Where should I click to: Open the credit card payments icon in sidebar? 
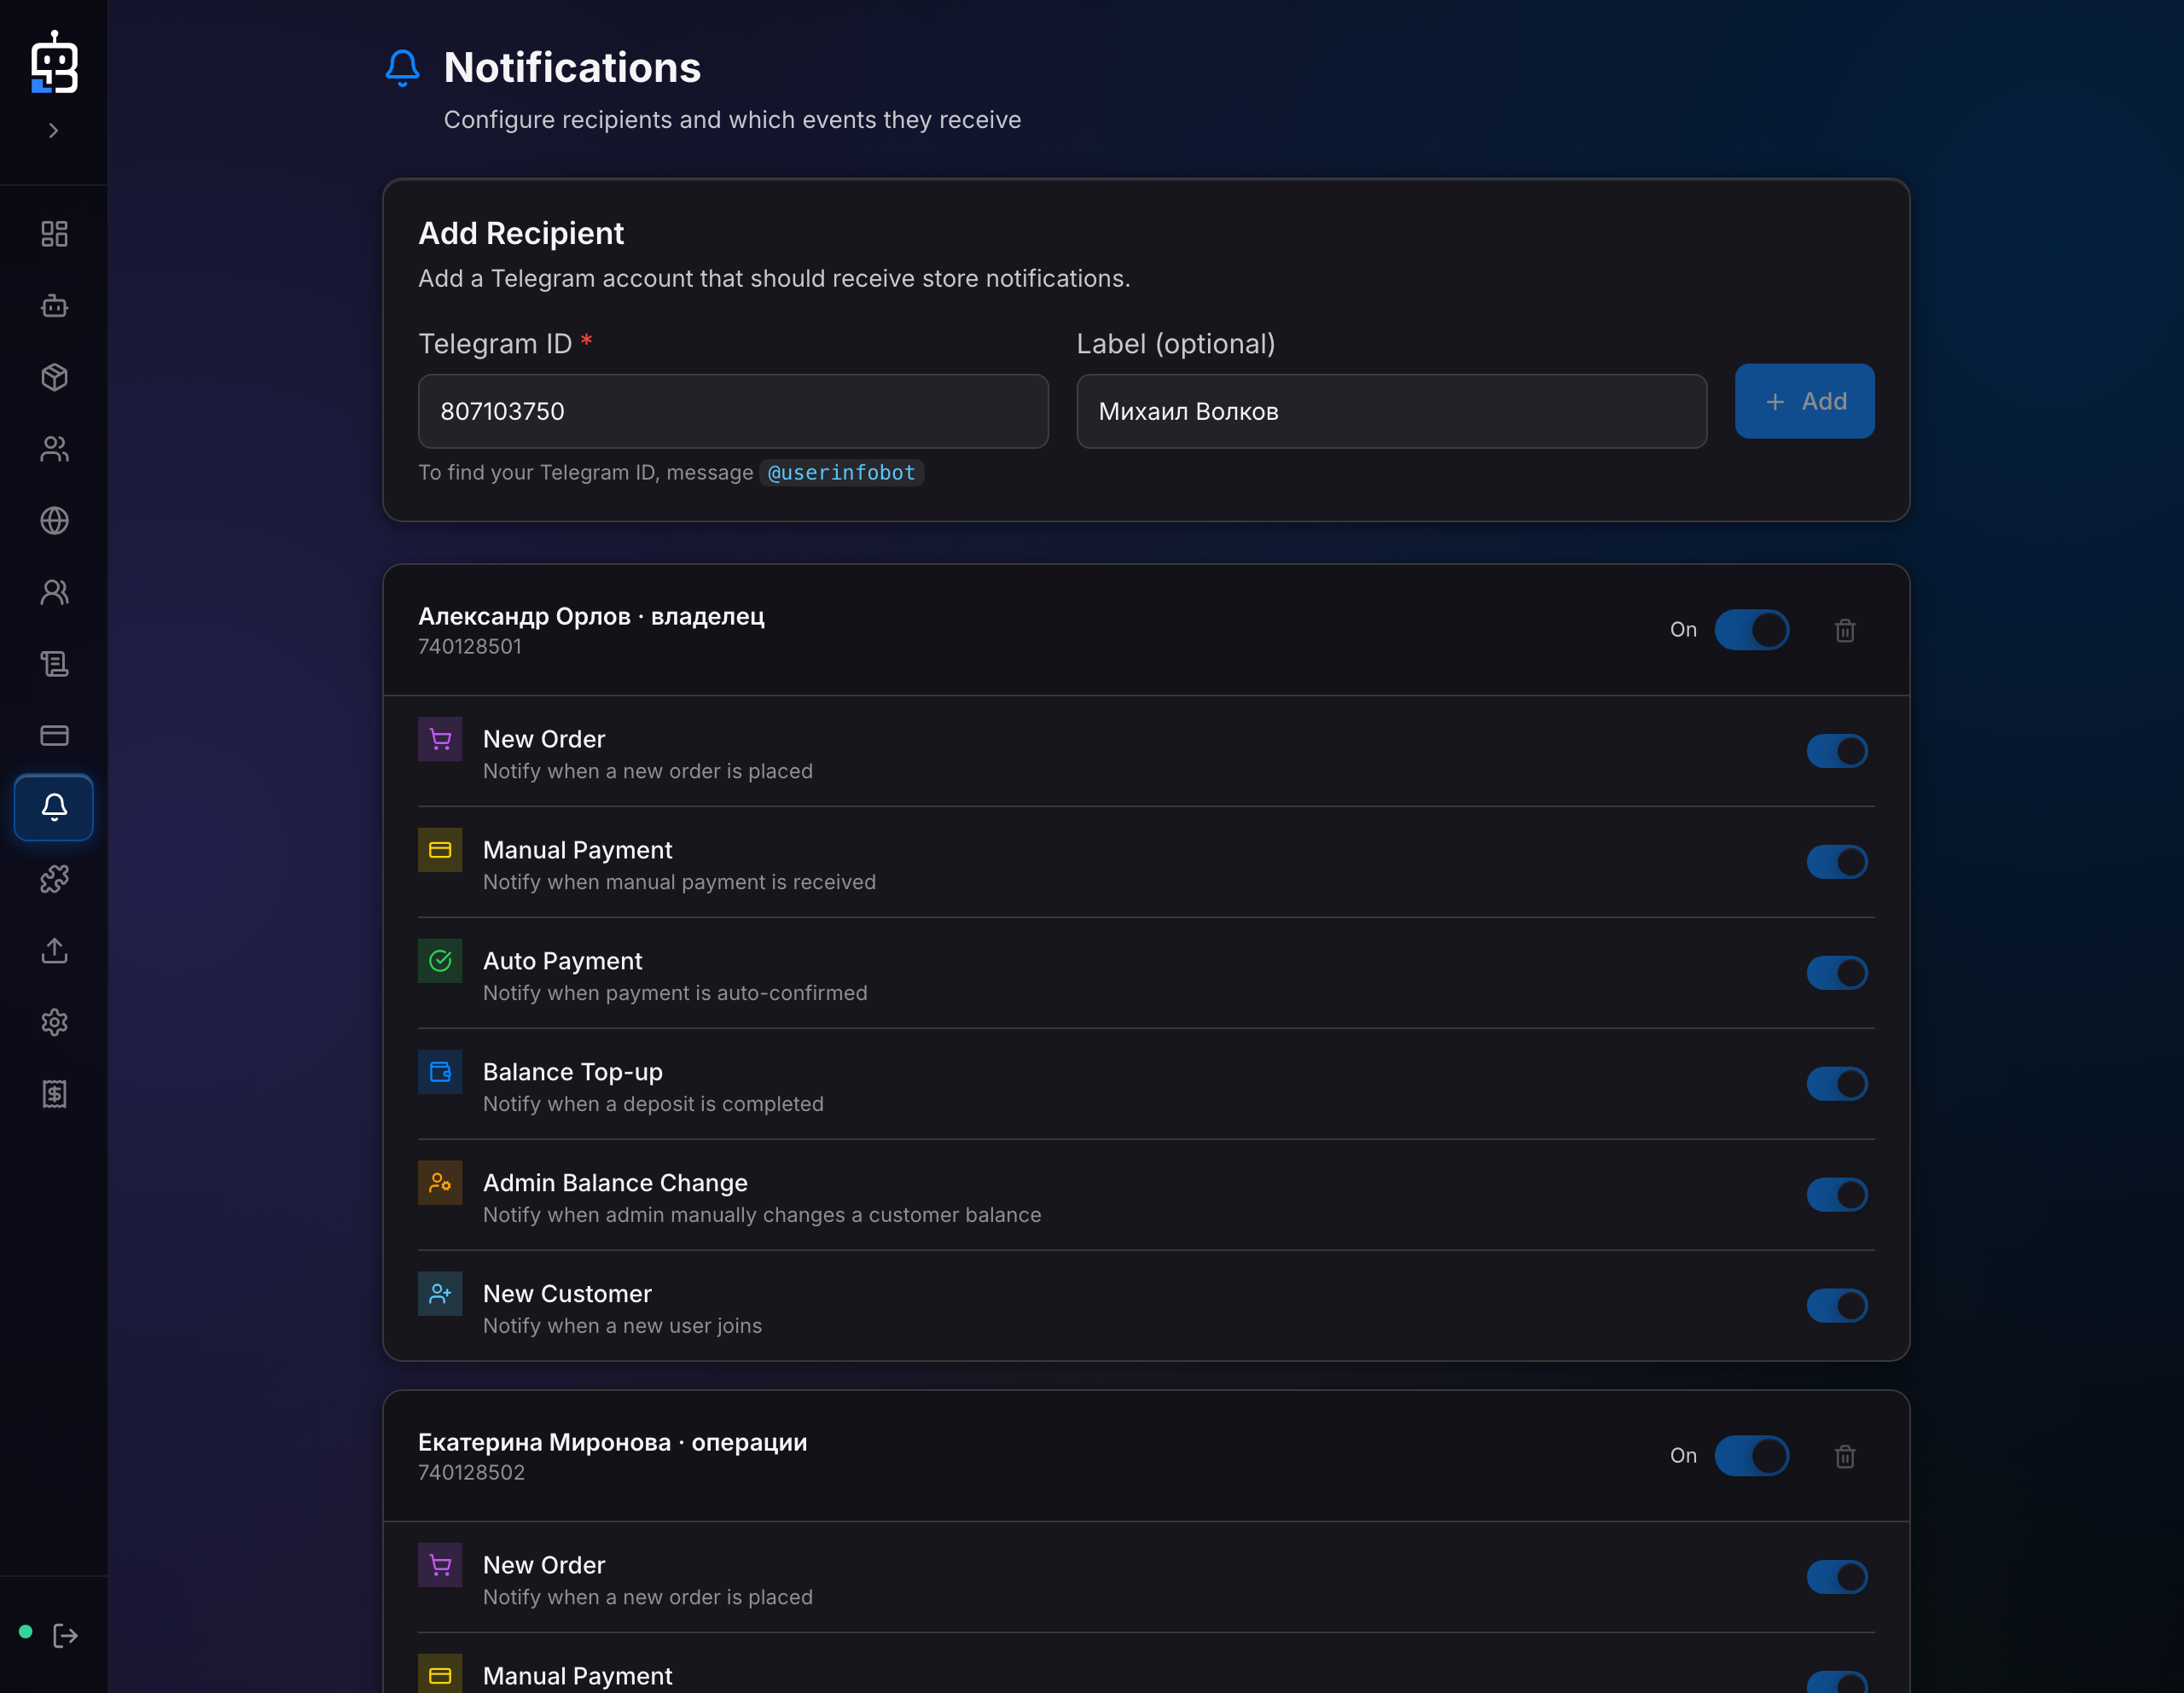(54, 735)
